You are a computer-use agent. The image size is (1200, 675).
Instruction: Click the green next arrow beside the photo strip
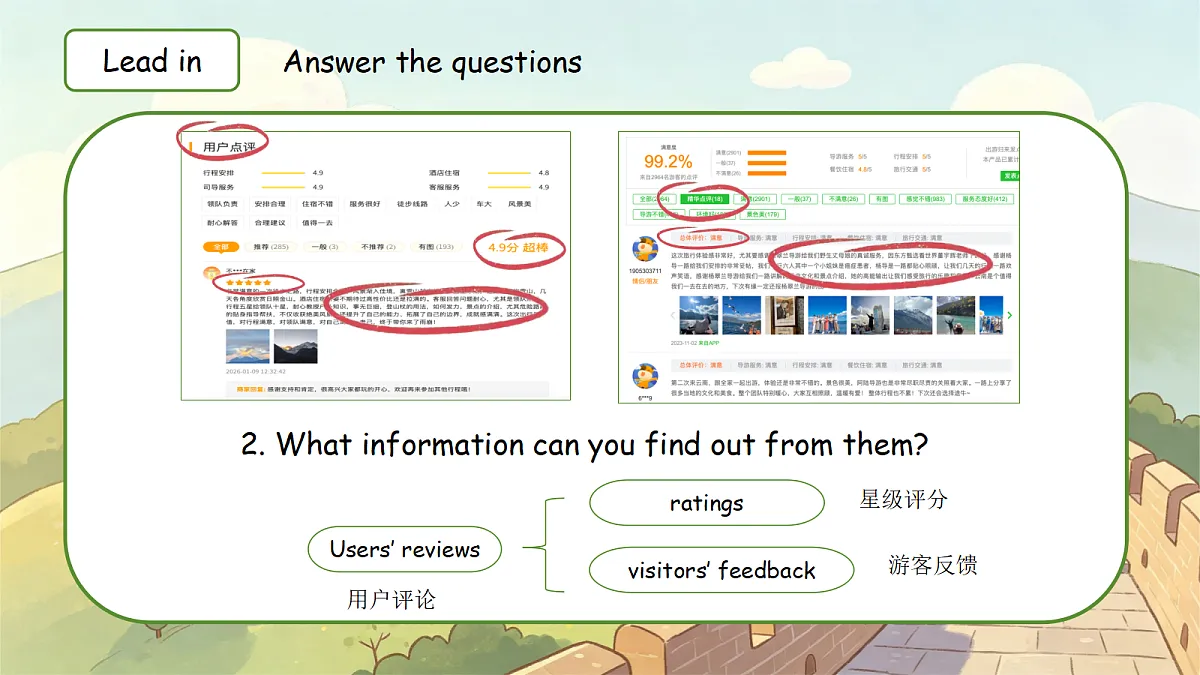(1010, 315)
